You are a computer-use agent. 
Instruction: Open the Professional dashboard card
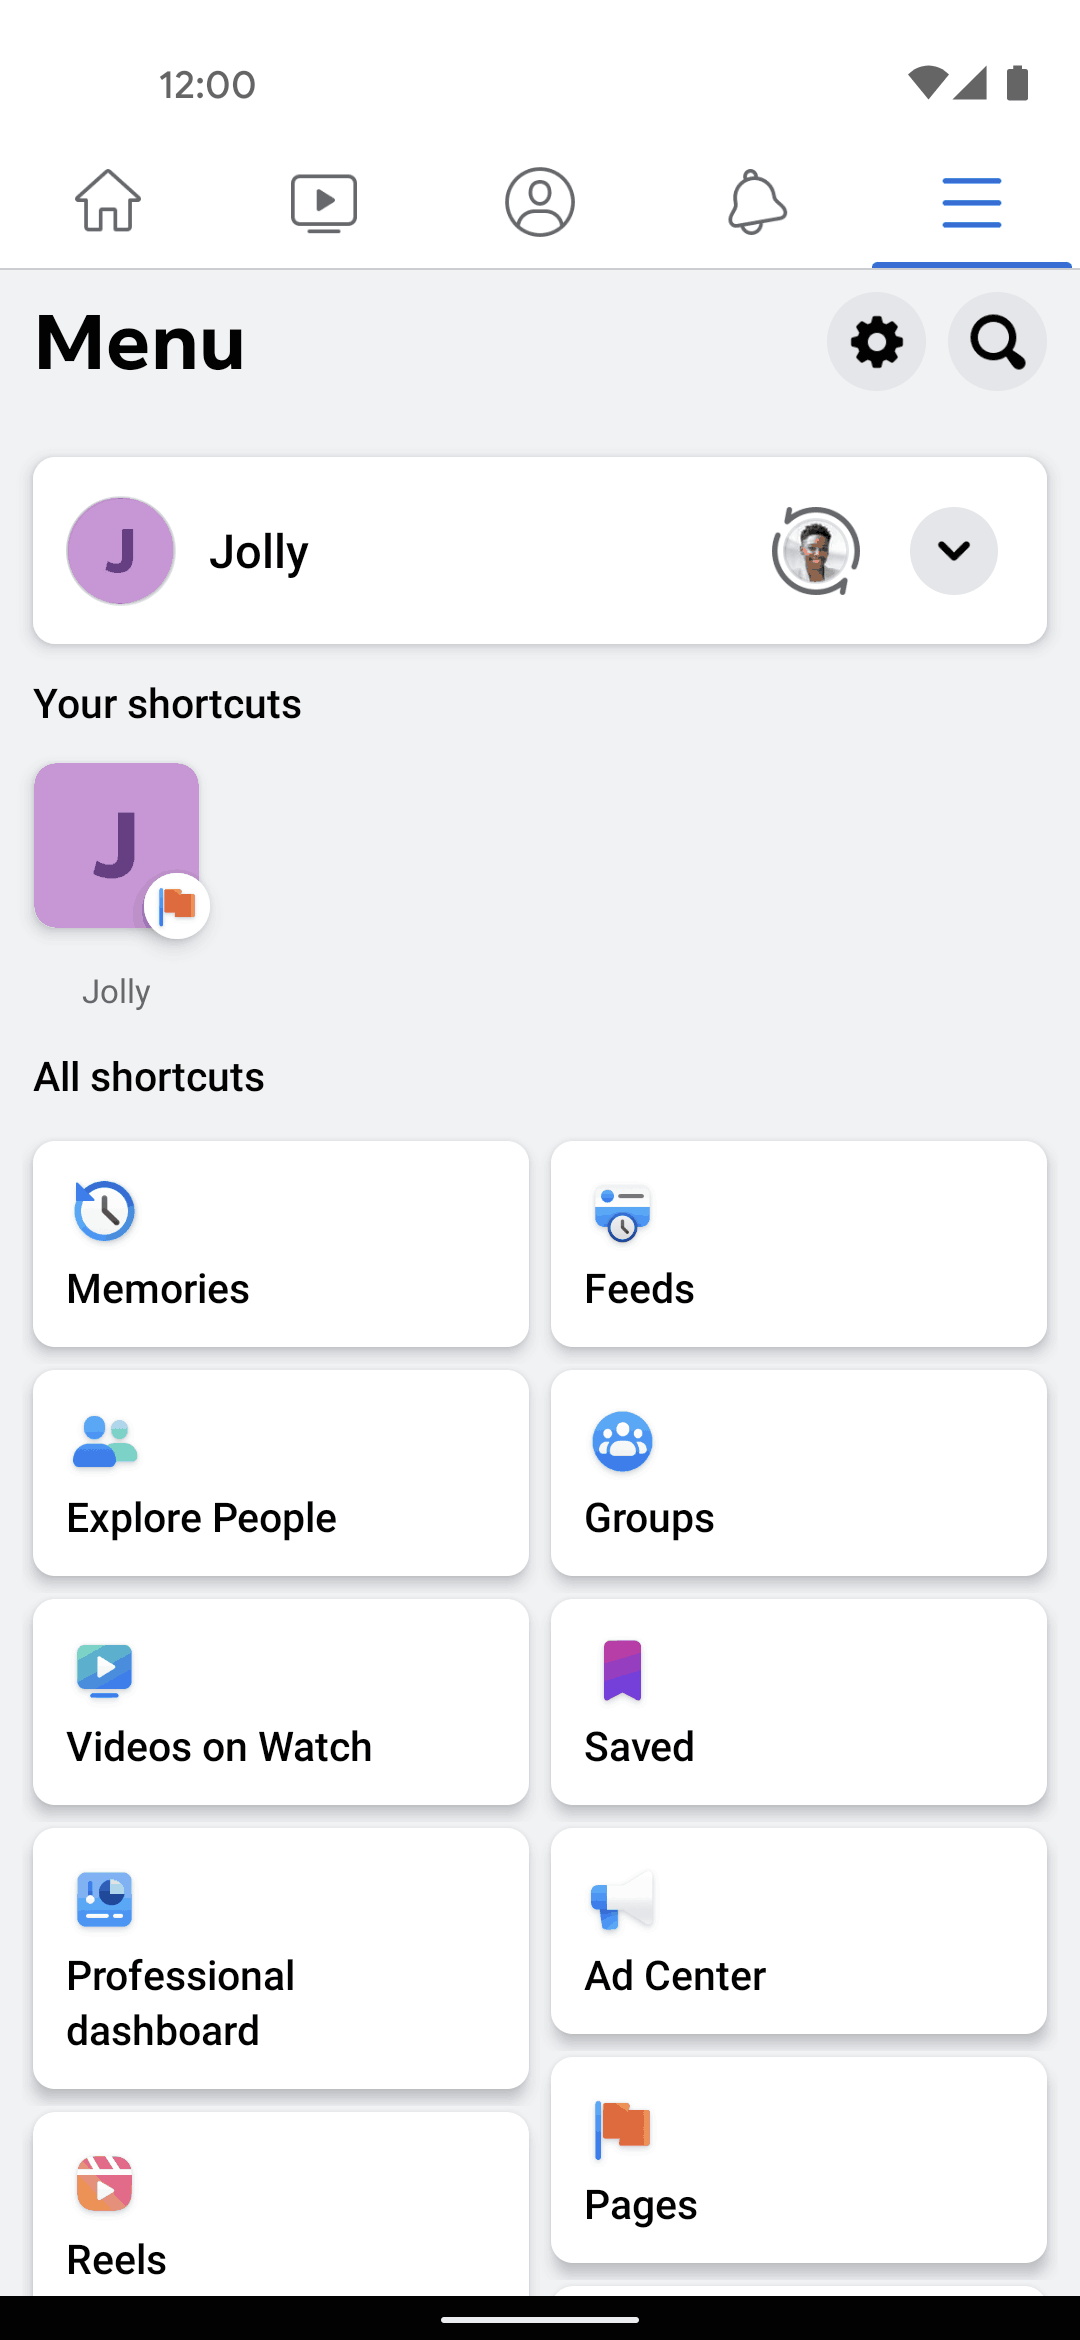coord(281,1958)
